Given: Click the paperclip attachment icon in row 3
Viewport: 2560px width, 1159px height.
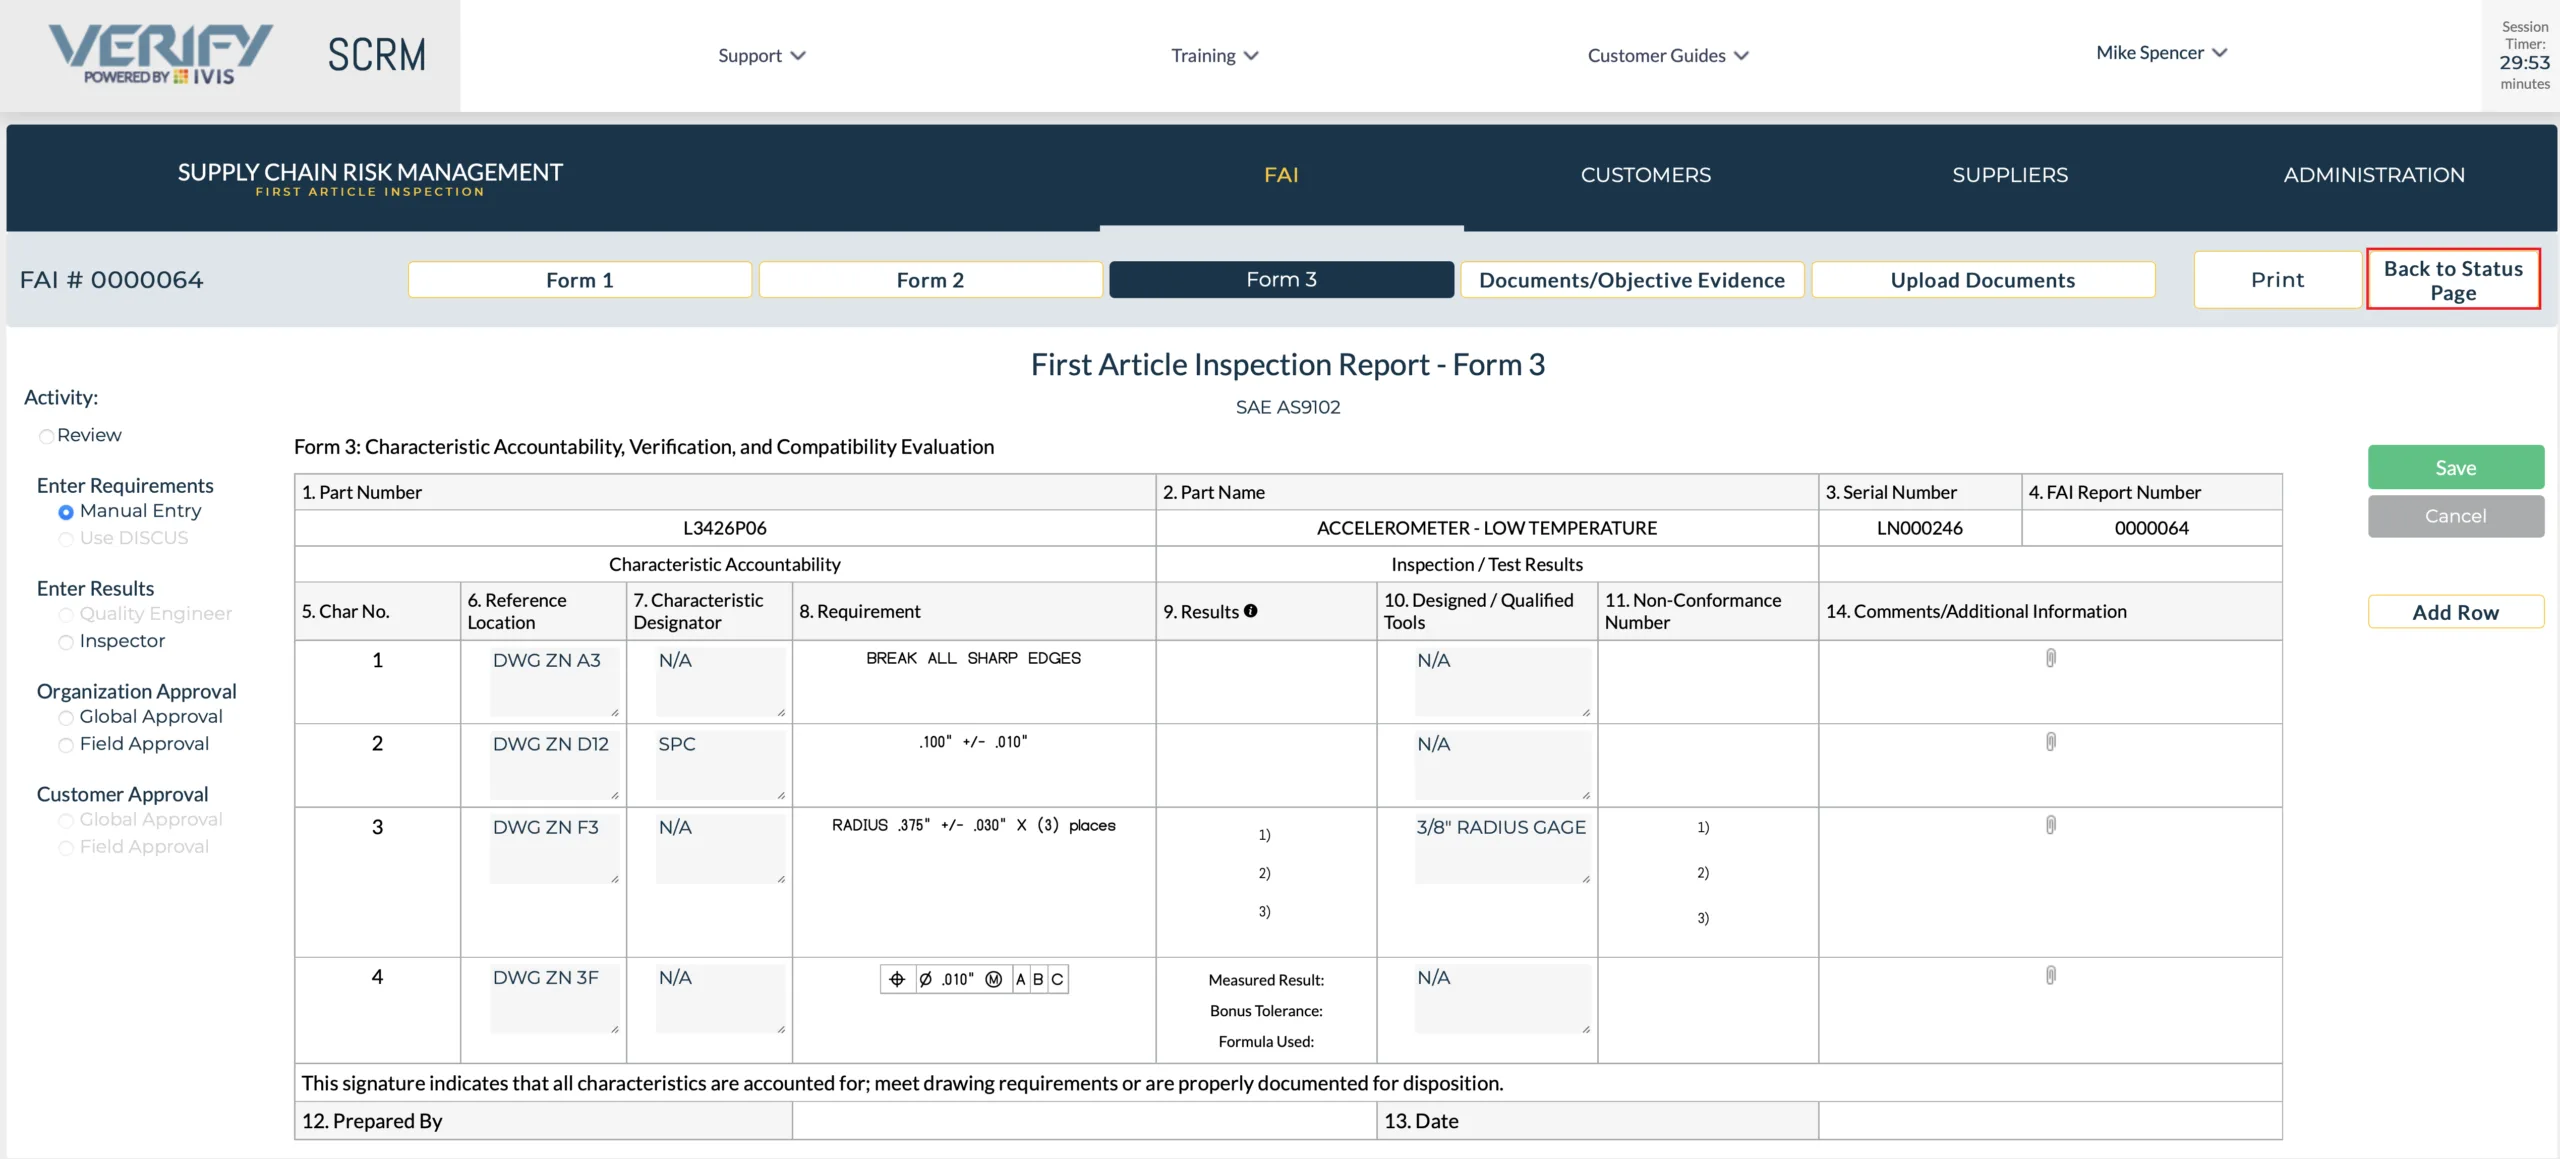Looking at the screenshot, I should pyautogui.click(x=2050, y=825).
